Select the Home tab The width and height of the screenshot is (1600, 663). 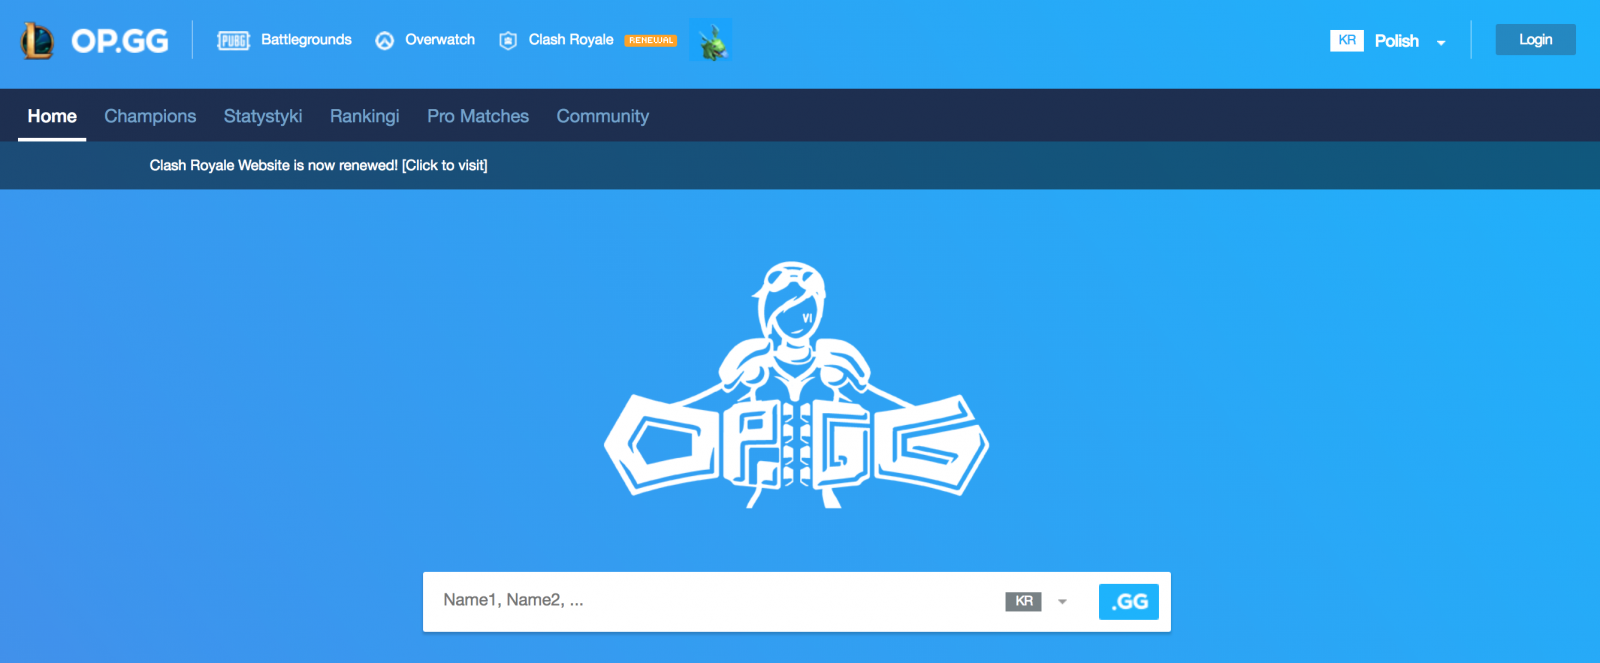[52, 116]
